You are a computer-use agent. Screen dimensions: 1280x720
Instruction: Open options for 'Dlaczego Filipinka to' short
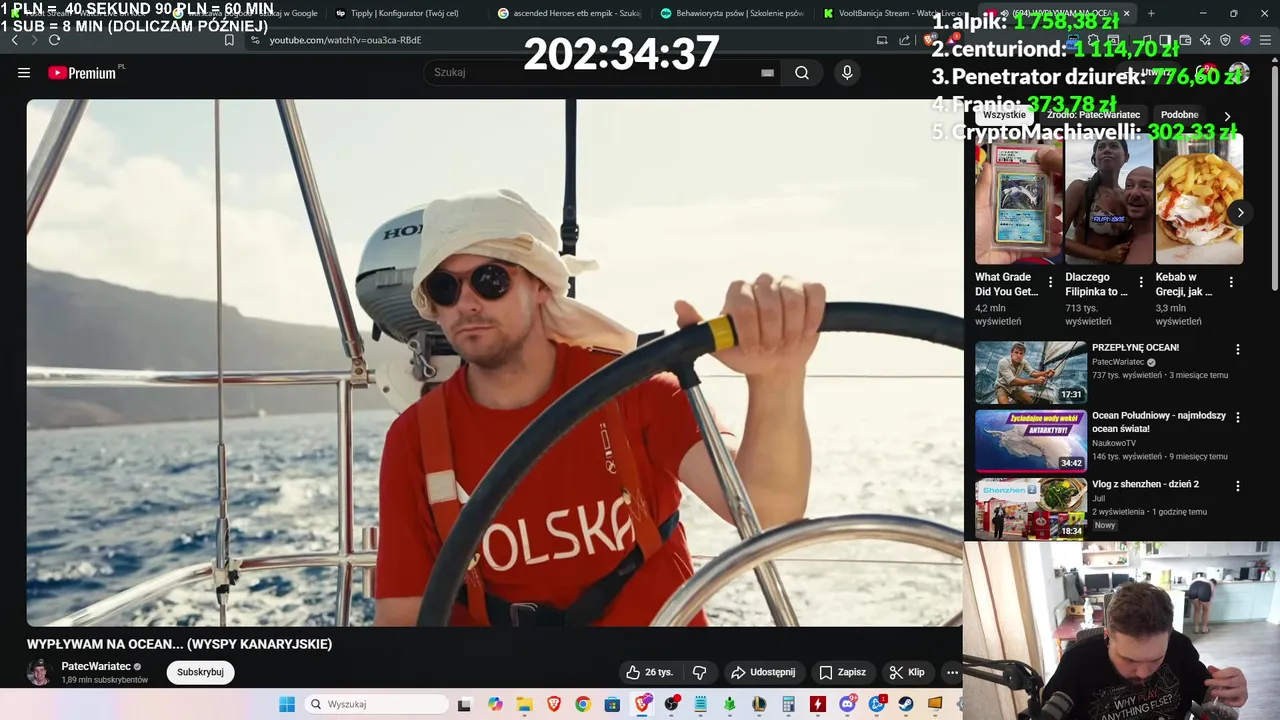[1140, 283]
